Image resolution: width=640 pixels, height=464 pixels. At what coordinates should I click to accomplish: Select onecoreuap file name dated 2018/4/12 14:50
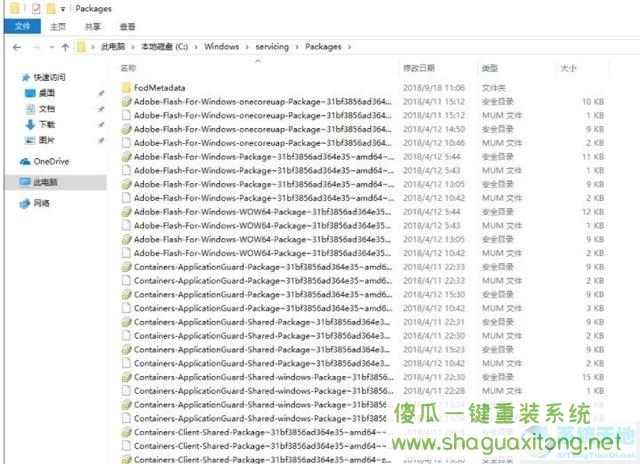click(262, 129)
